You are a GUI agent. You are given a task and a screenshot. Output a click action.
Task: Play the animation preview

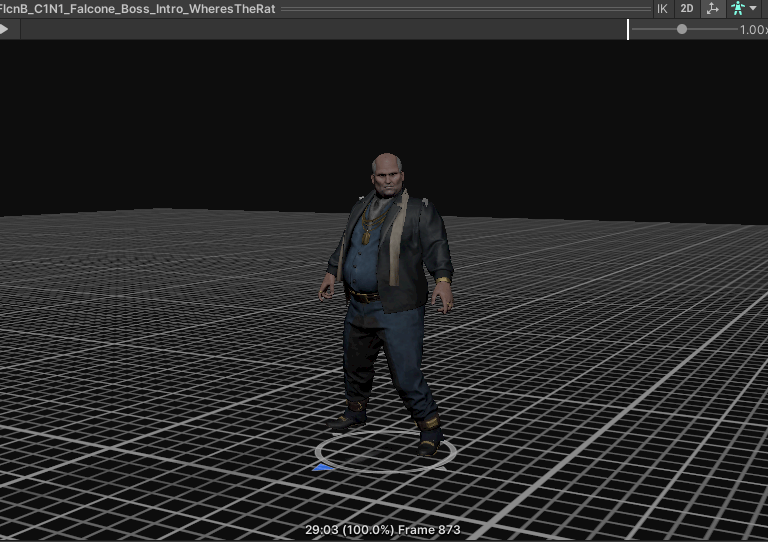click(x=4, y=29)
